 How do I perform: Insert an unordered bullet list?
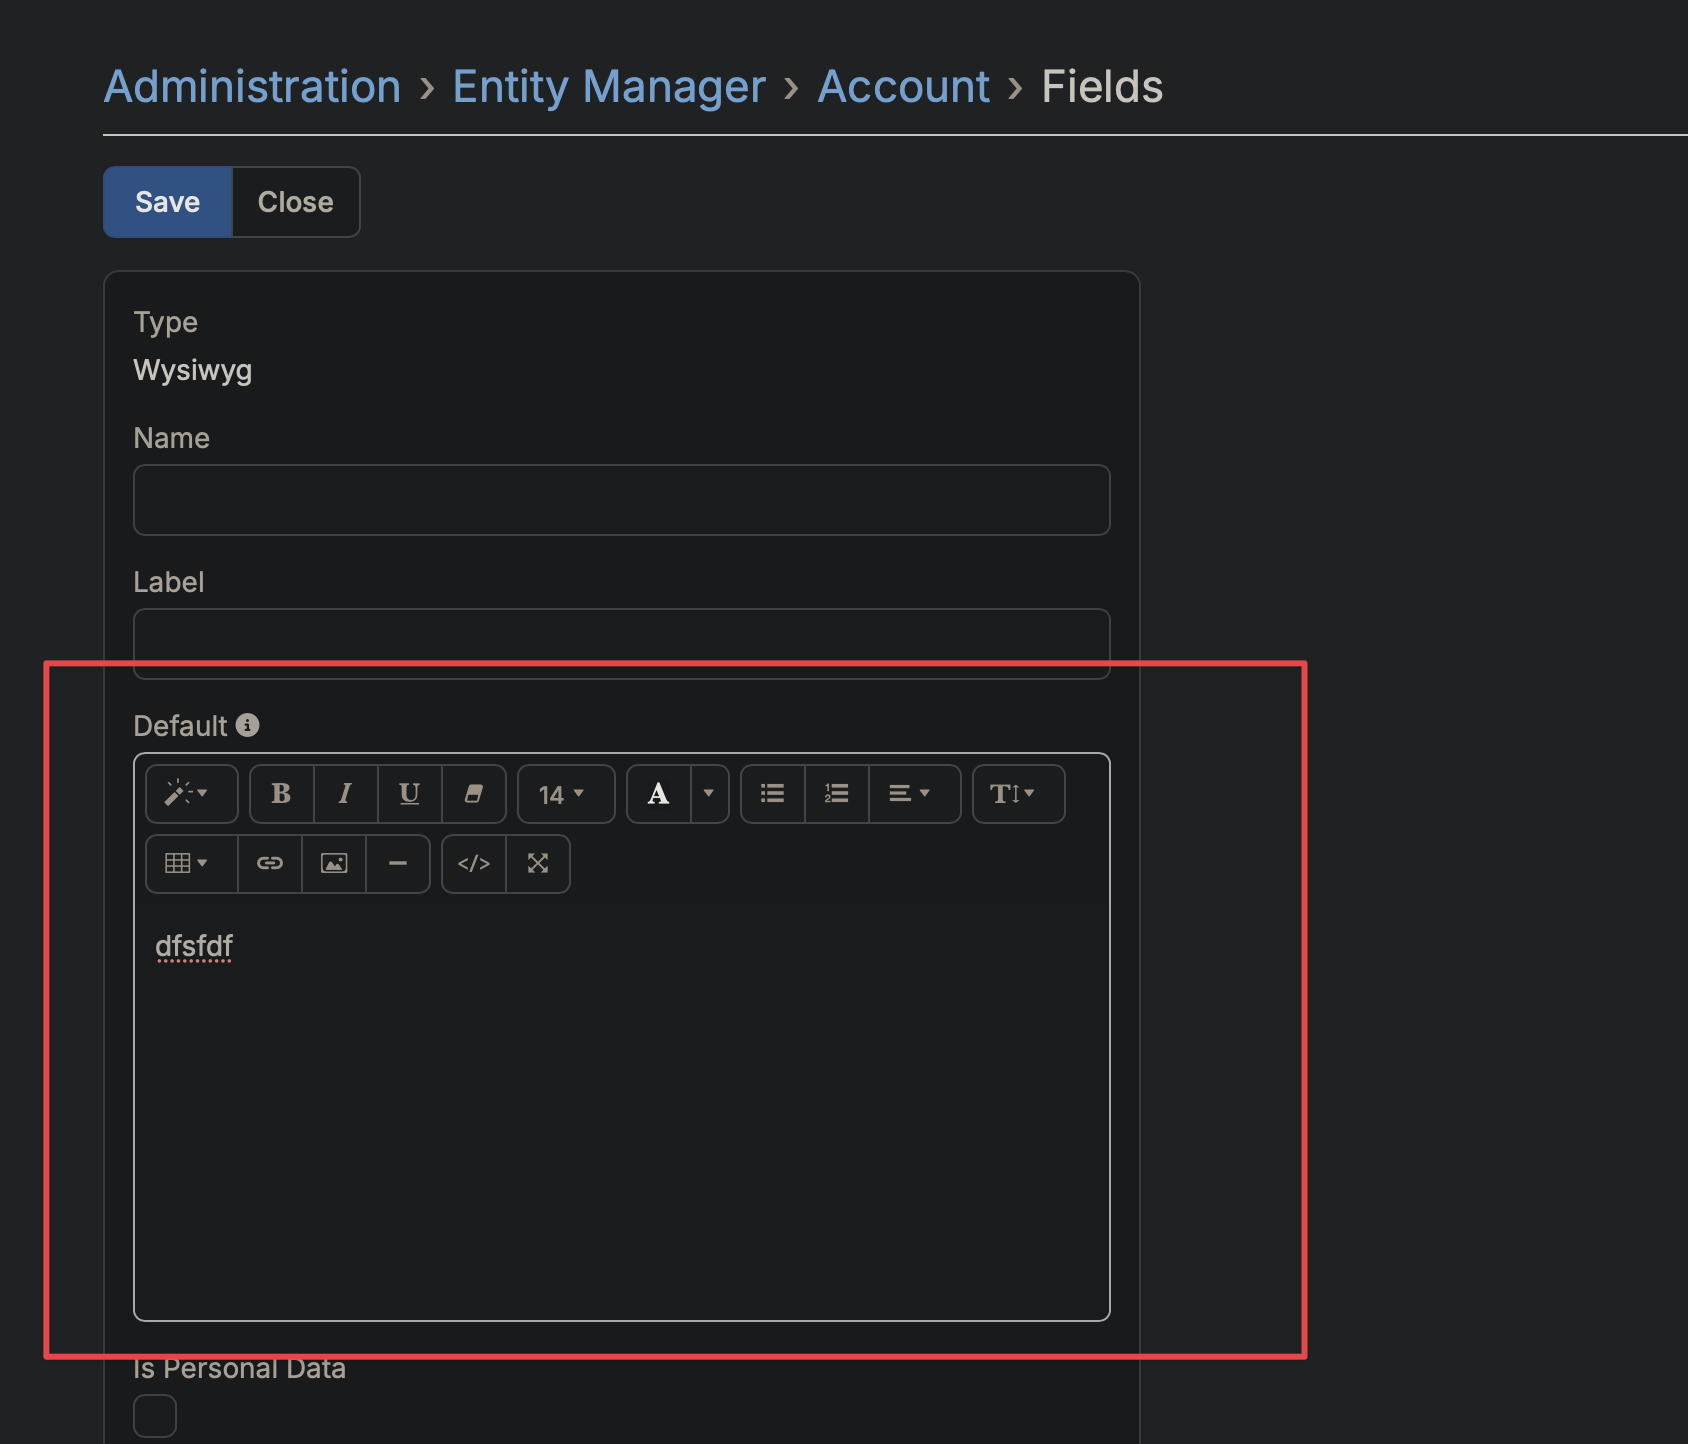tap(772, 794)
